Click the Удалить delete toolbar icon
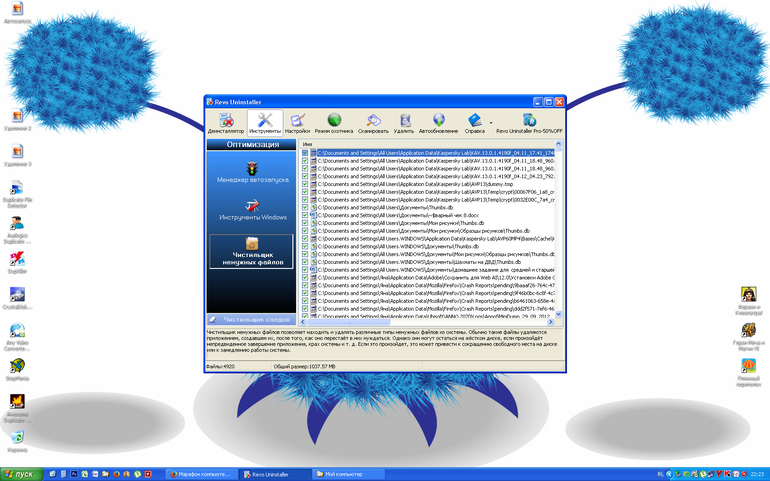 click(x=404, y=123)
